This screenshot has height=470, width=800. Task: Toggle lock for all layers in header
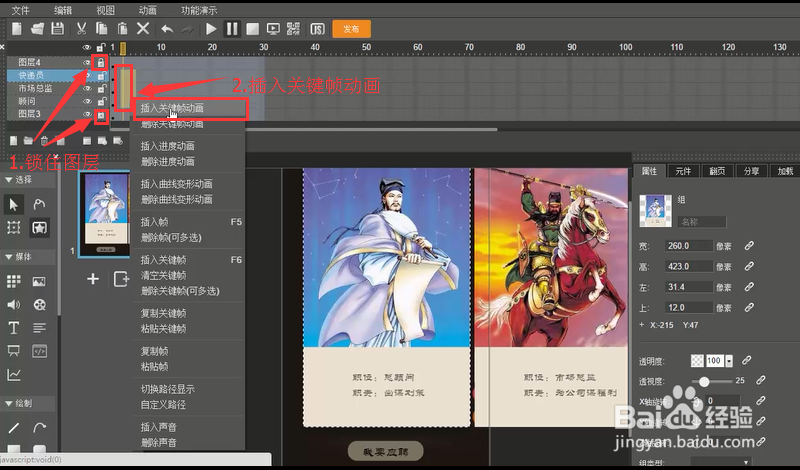click(101, 47)
